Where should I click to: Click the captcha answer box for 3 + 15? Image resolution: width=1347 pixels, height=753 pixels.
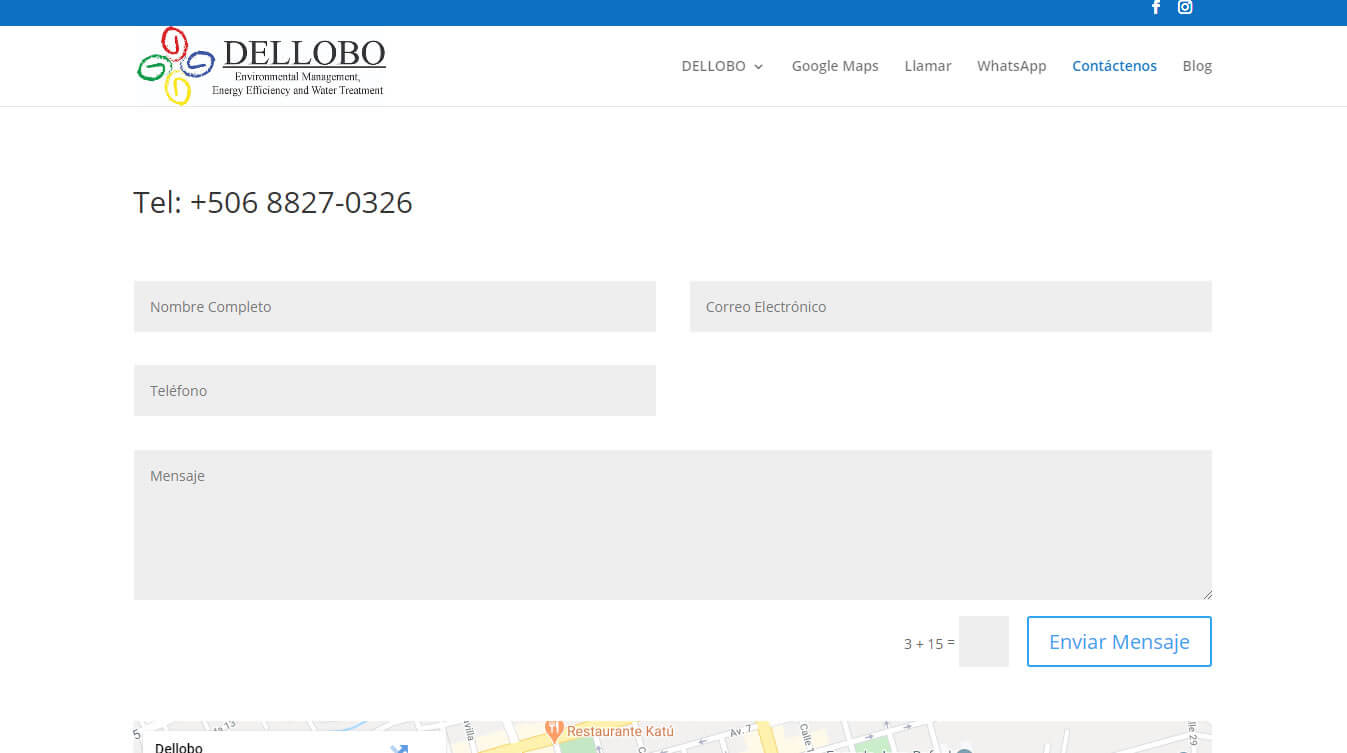pyautogui.click(x=983, y=641)
